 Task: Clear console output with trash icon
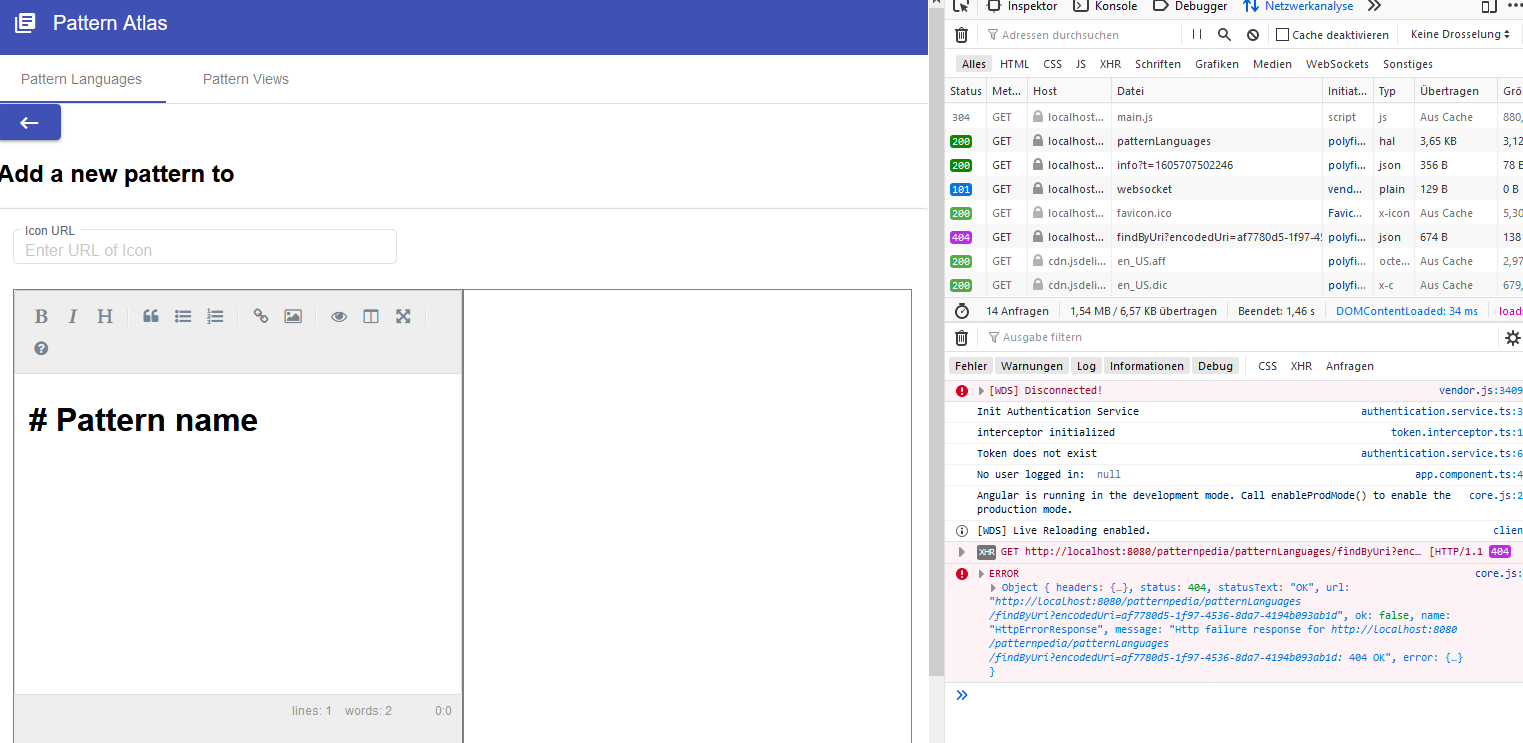pyautogui.click(x=961, y=338)
